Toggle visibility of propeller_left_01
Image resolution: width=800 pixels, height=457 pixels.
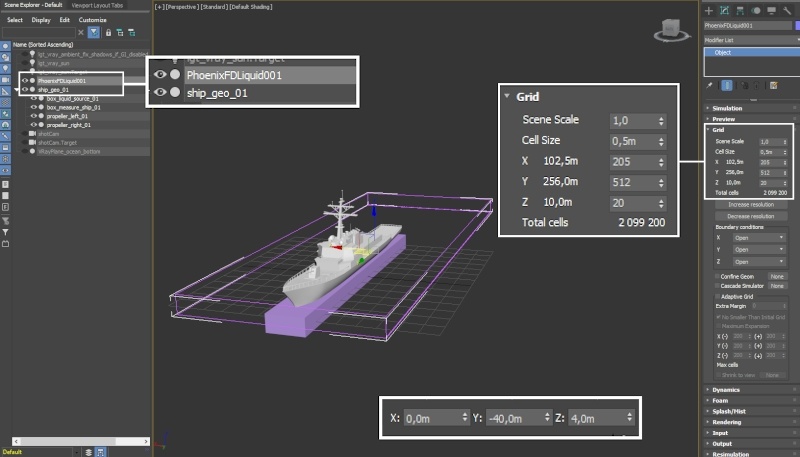pyautogui.click(x=34, y=116)
